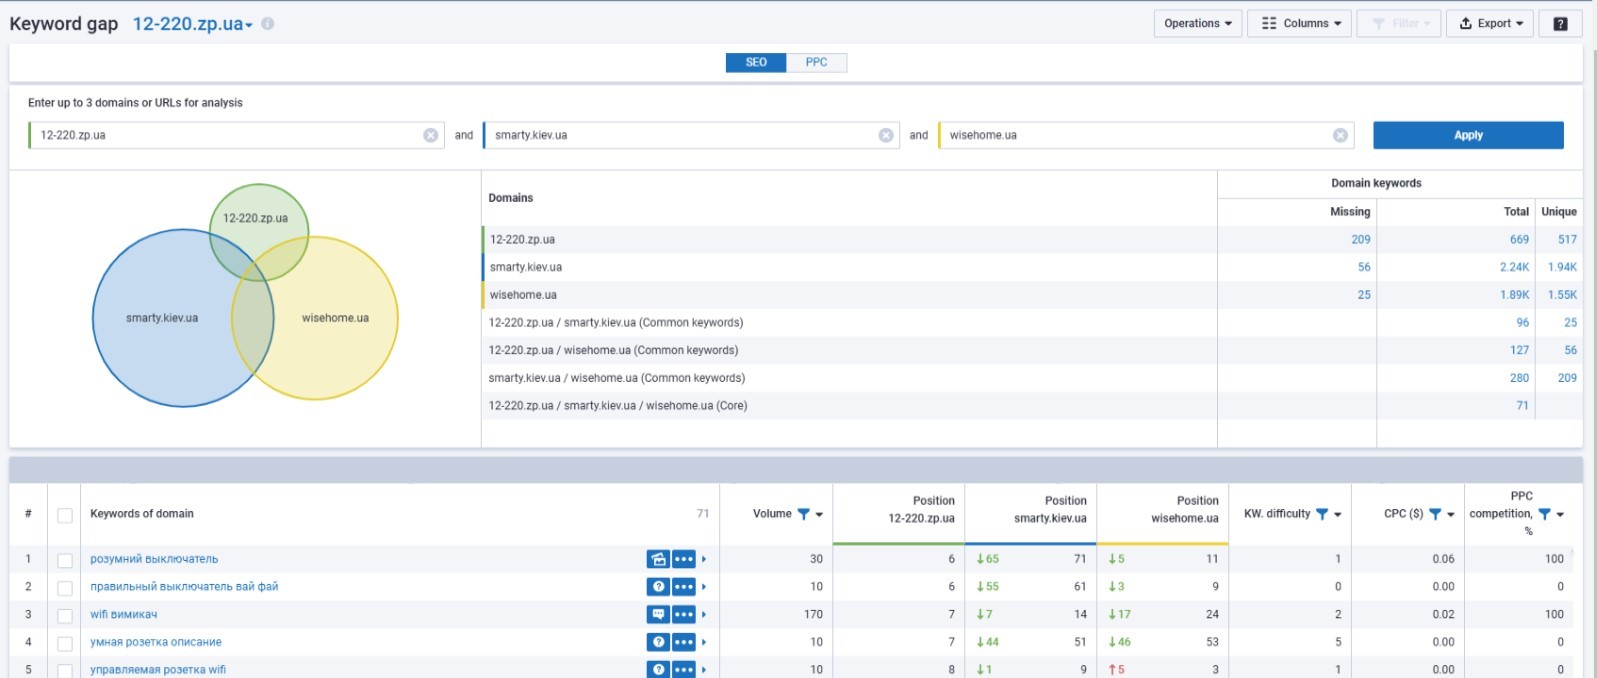This screenshot has width=1597, height=678.
Task: Expand the wifi вимикач row arrow
Action: click(x=704, y=614)
